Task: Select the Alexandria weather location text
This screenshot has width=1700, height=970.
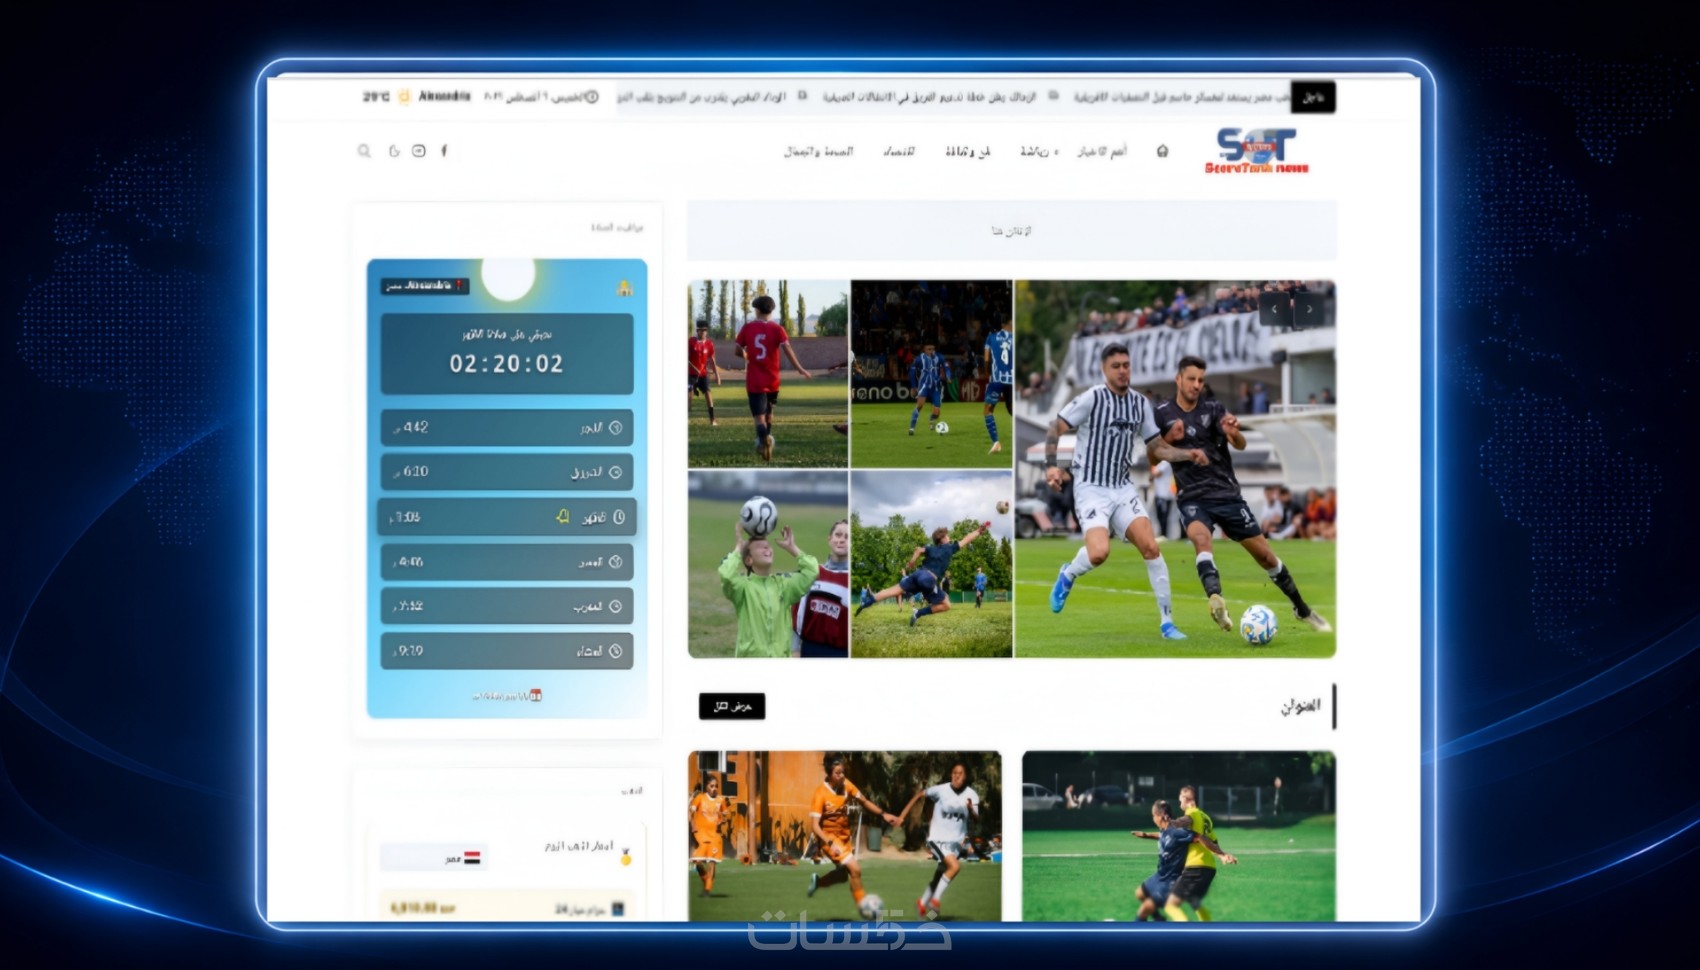Action: (444, 97)
